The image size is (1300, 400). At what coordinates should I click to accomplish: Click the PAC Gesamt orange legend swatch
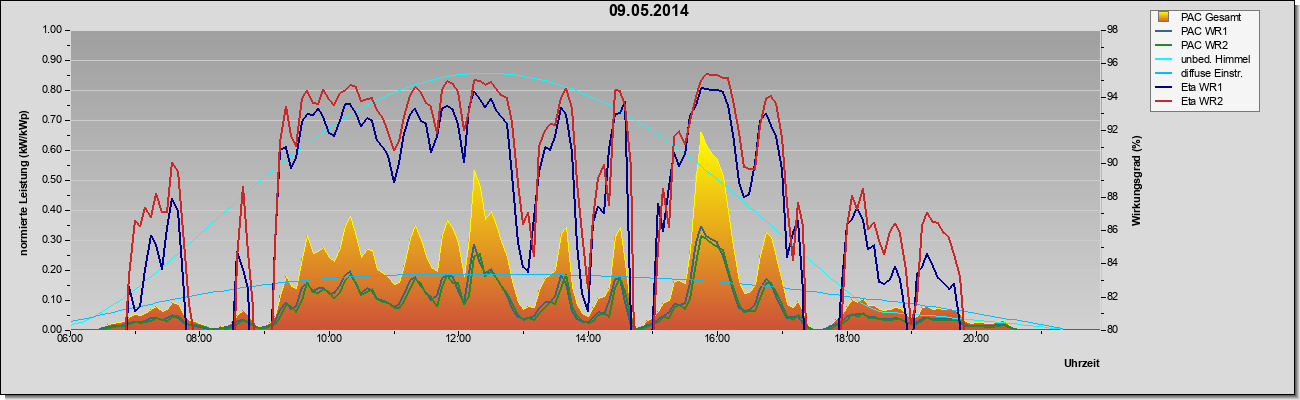1164,17
